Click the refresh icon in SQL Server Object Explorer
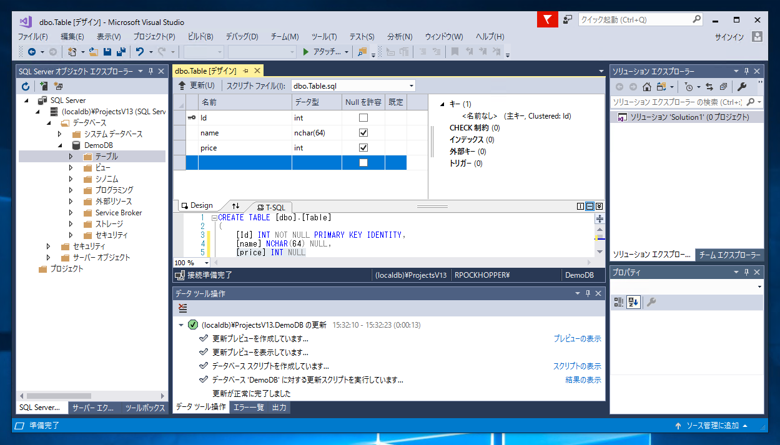 click(x=27, y=87)
